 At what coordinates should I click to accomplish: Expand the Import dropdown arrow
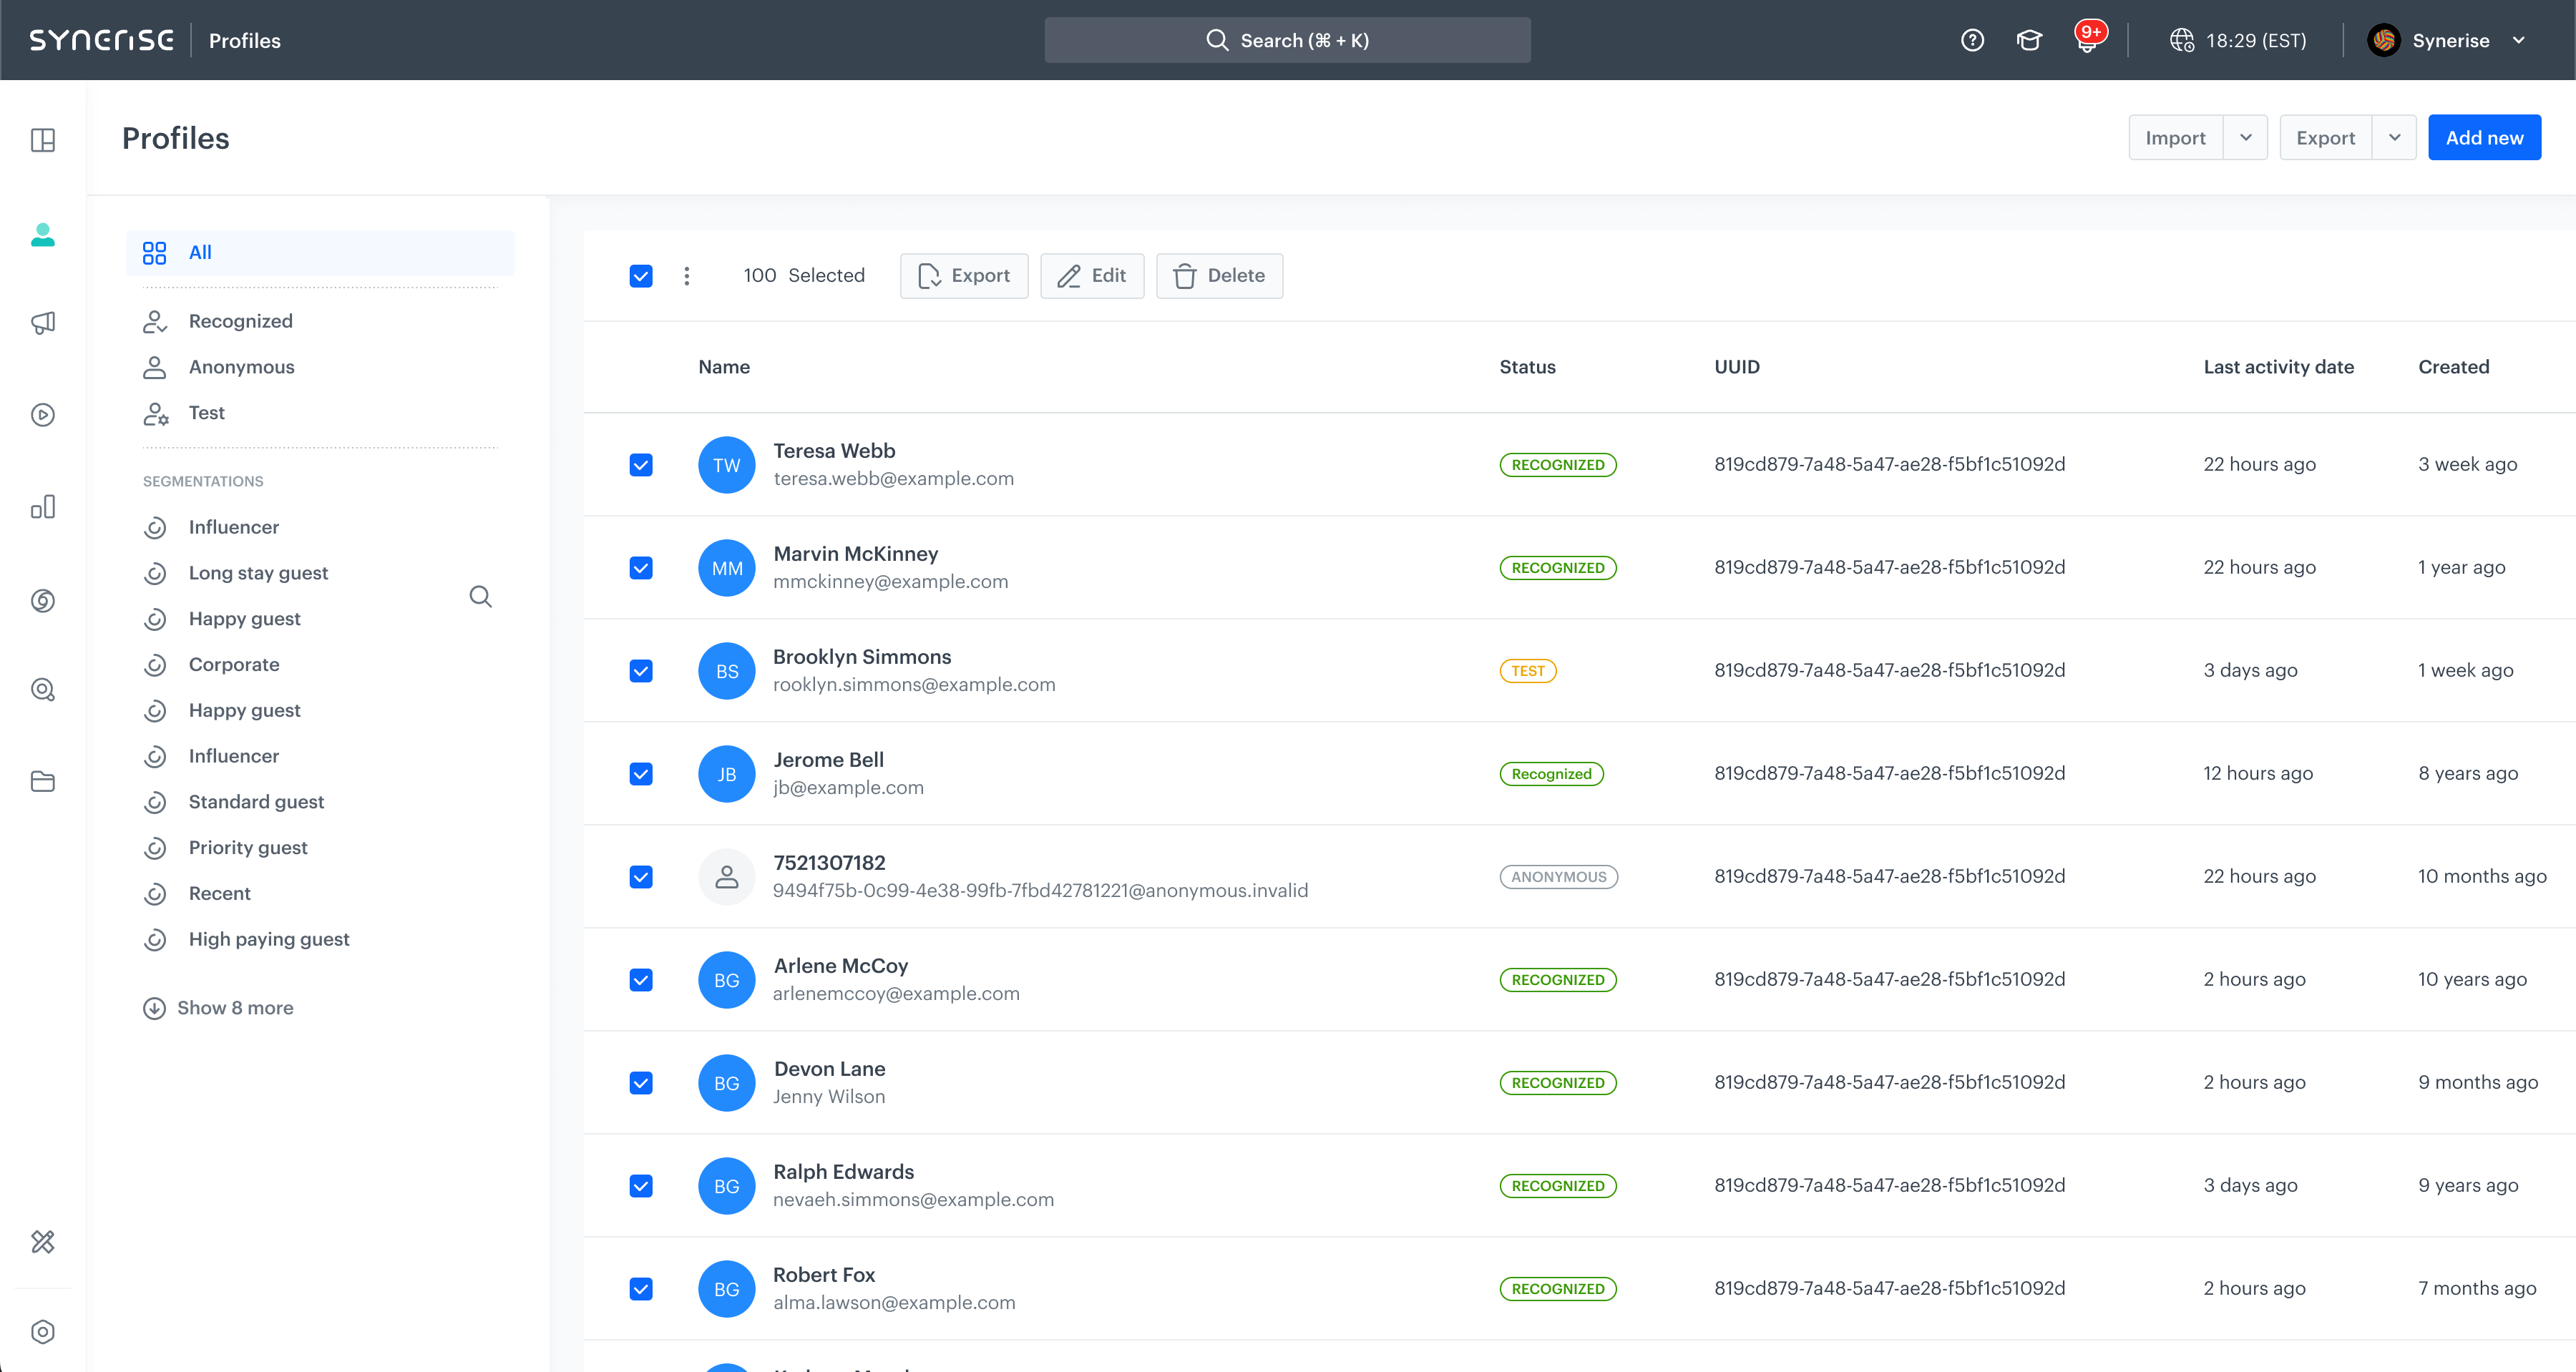pos(2246,138)
